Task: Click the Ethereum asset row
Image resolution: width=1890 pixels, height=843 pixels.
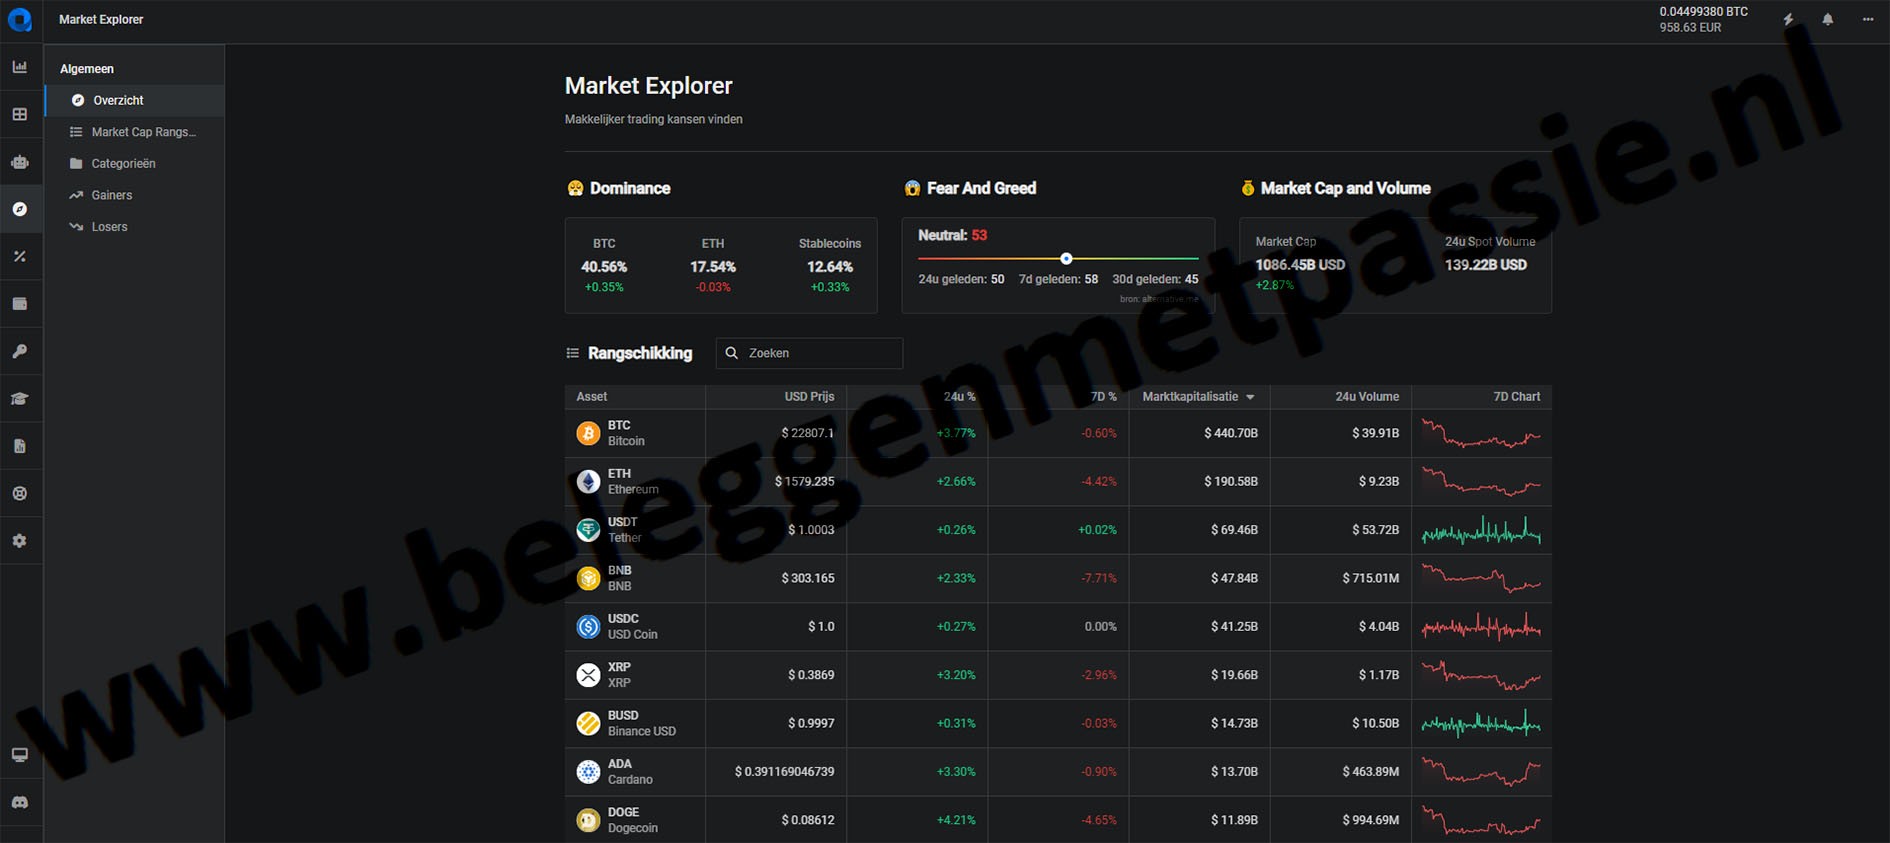Action: (x=632, y=482)
